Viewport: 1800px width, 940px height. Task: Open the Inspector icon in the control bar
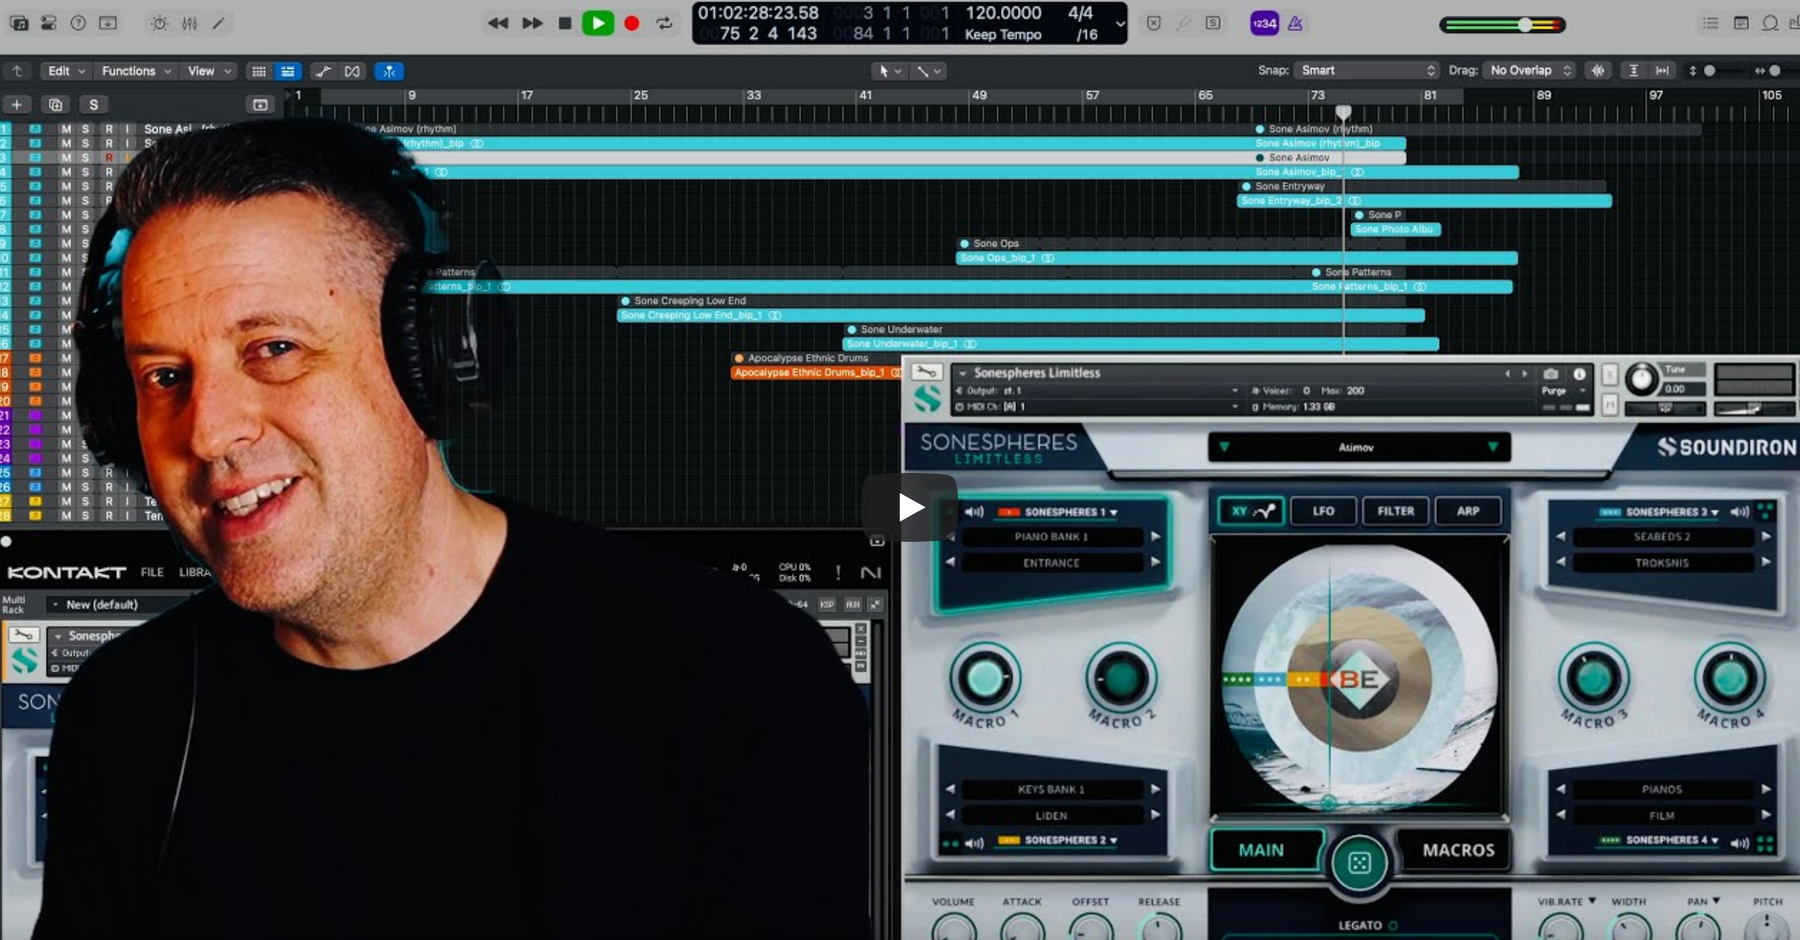click(48, 23)
